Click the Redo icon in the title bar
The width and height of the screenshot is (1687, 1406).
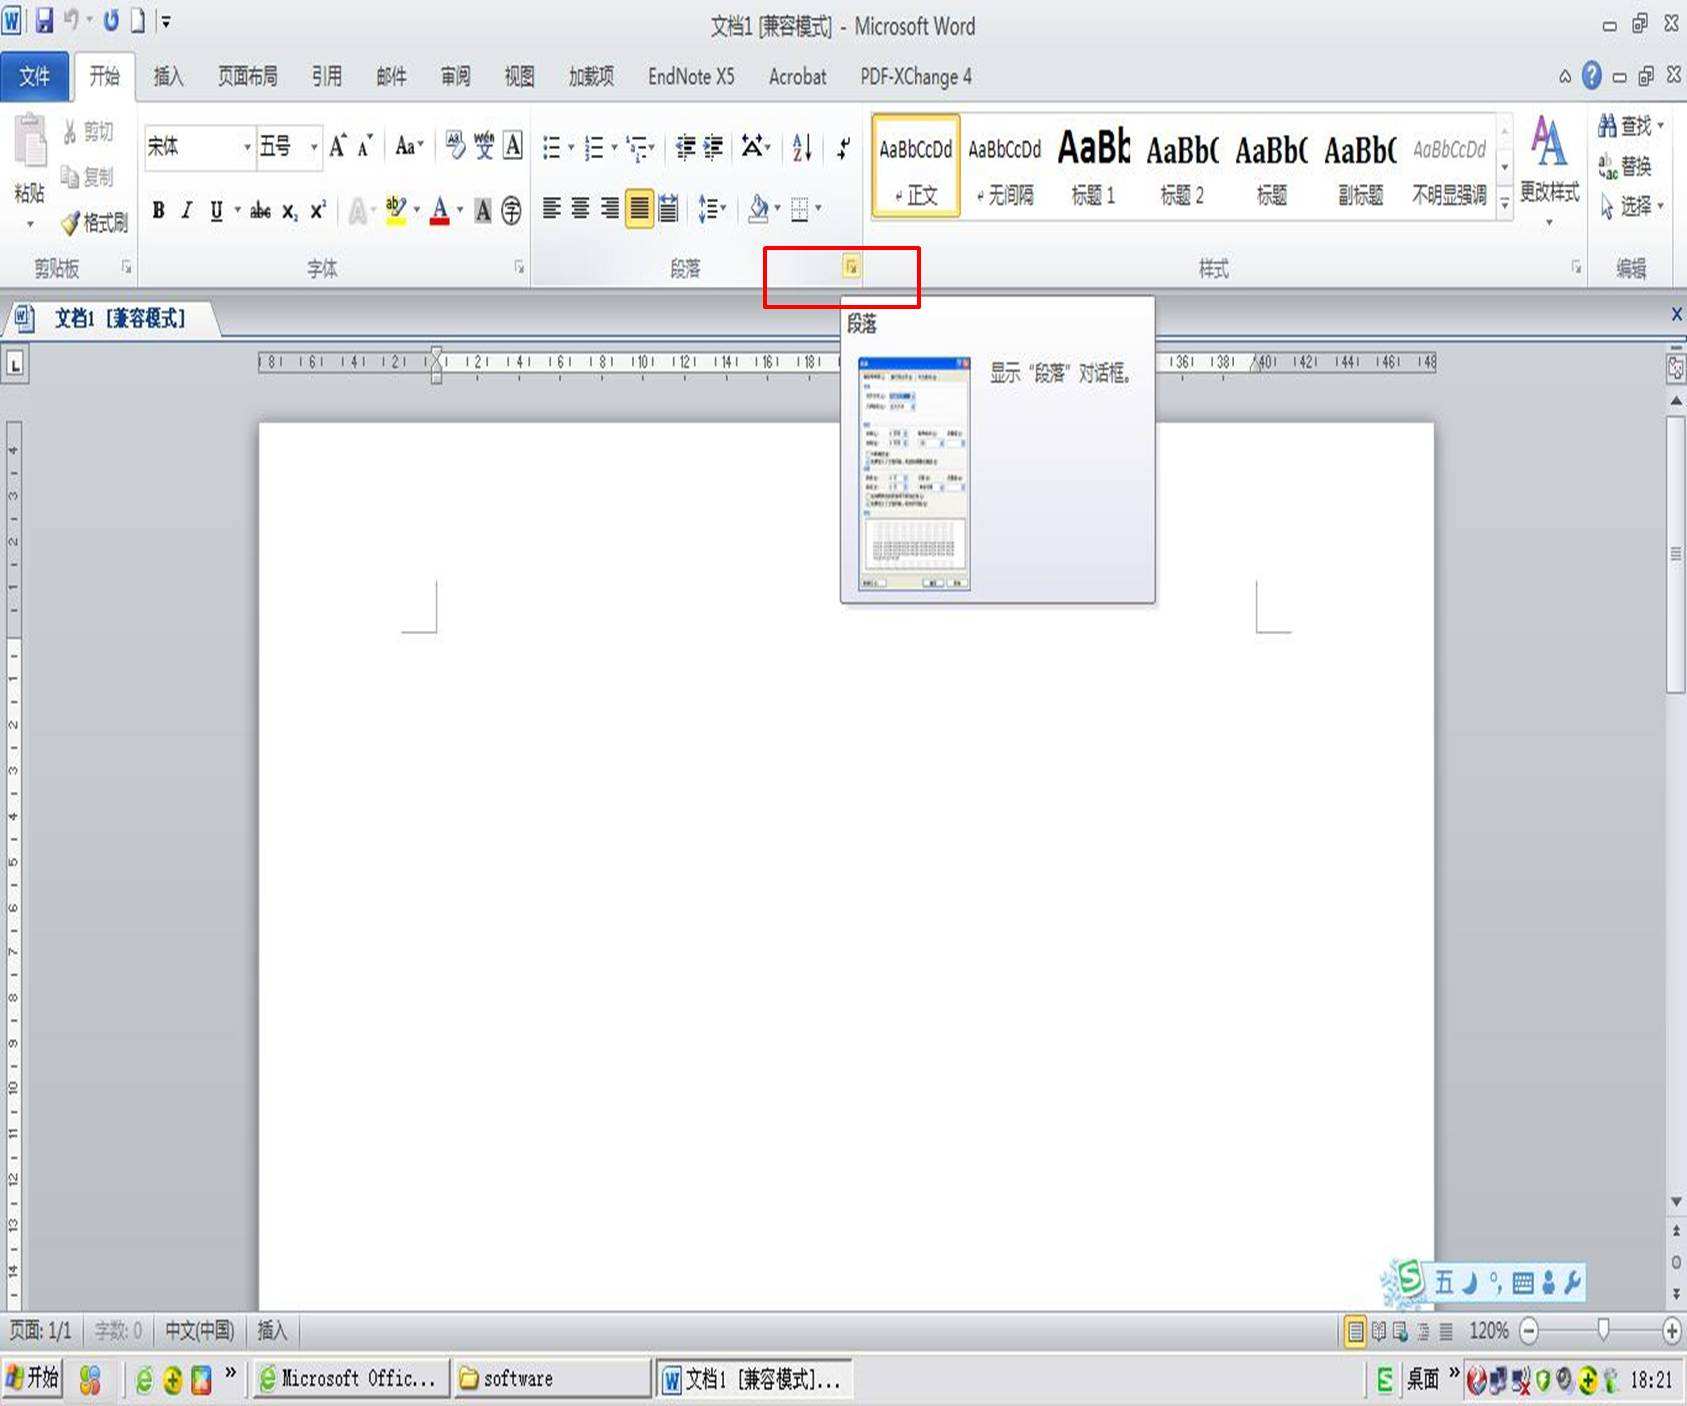111,20
